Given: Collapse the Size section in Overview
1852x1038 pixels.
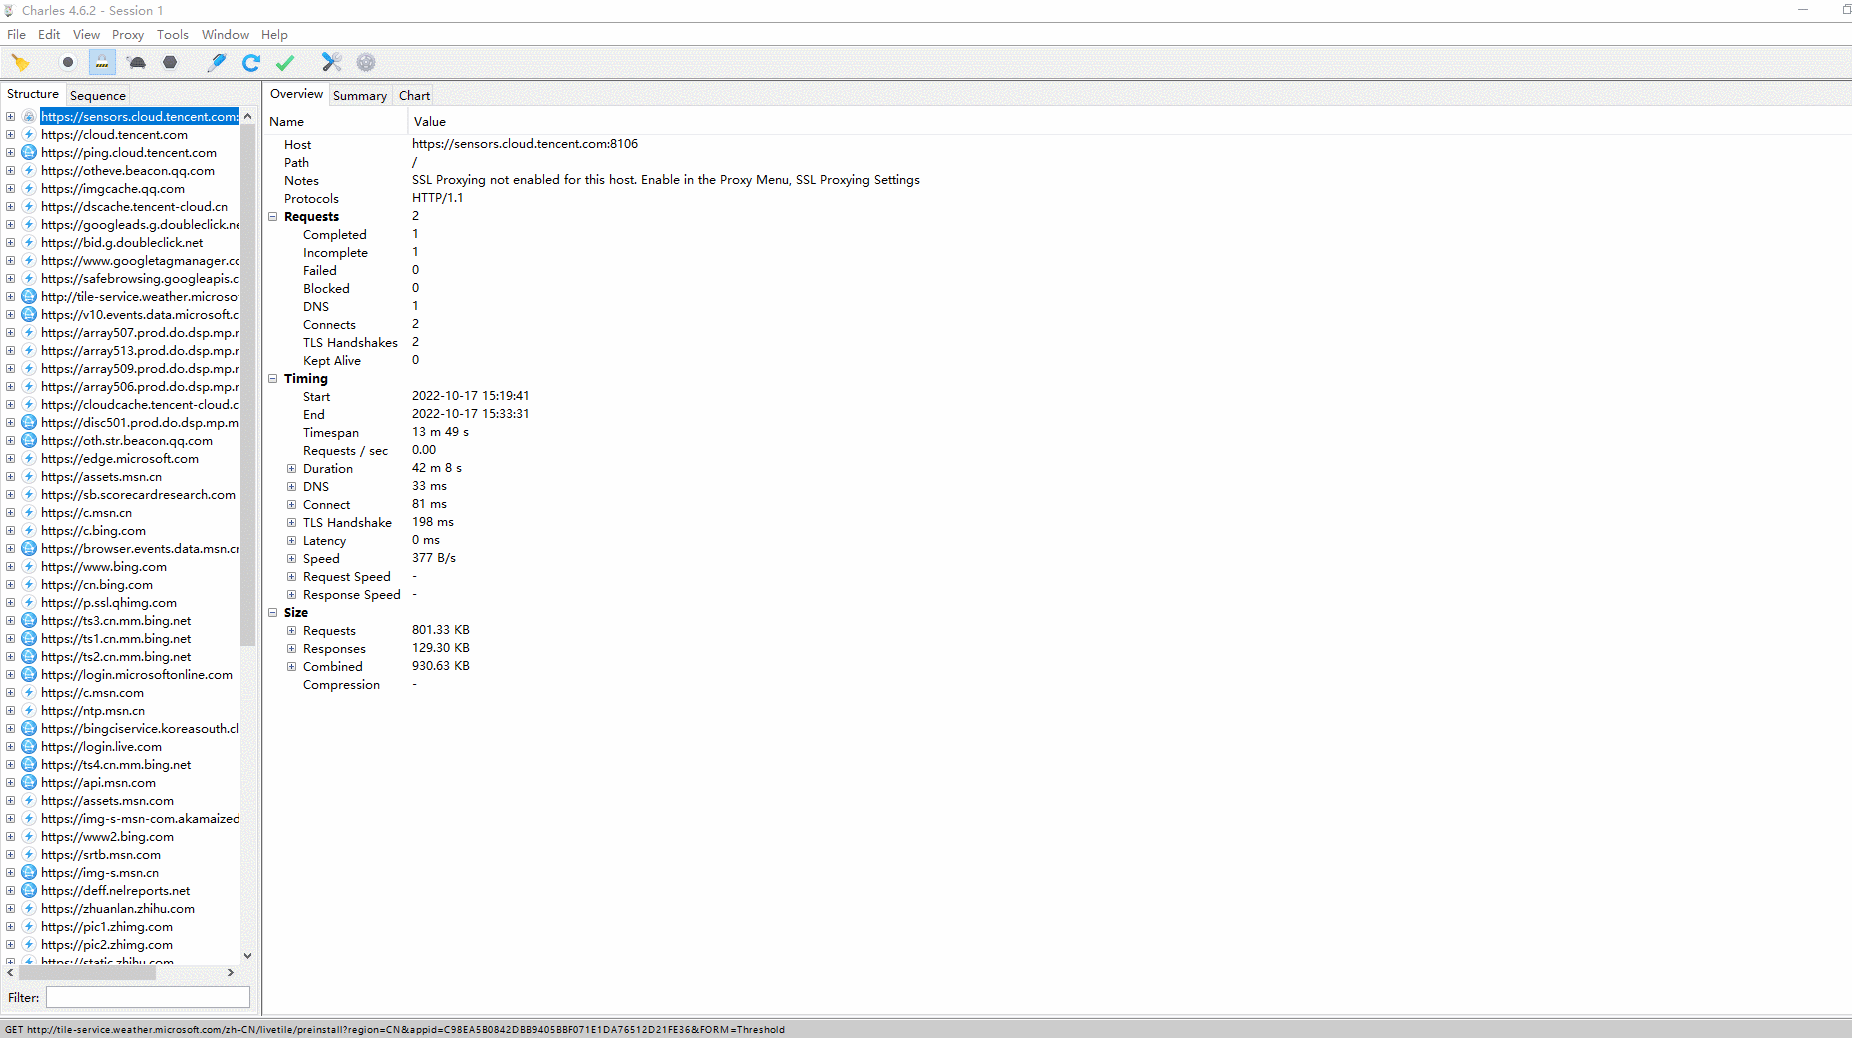Looking at the screenshot, I should click(273, 613).
